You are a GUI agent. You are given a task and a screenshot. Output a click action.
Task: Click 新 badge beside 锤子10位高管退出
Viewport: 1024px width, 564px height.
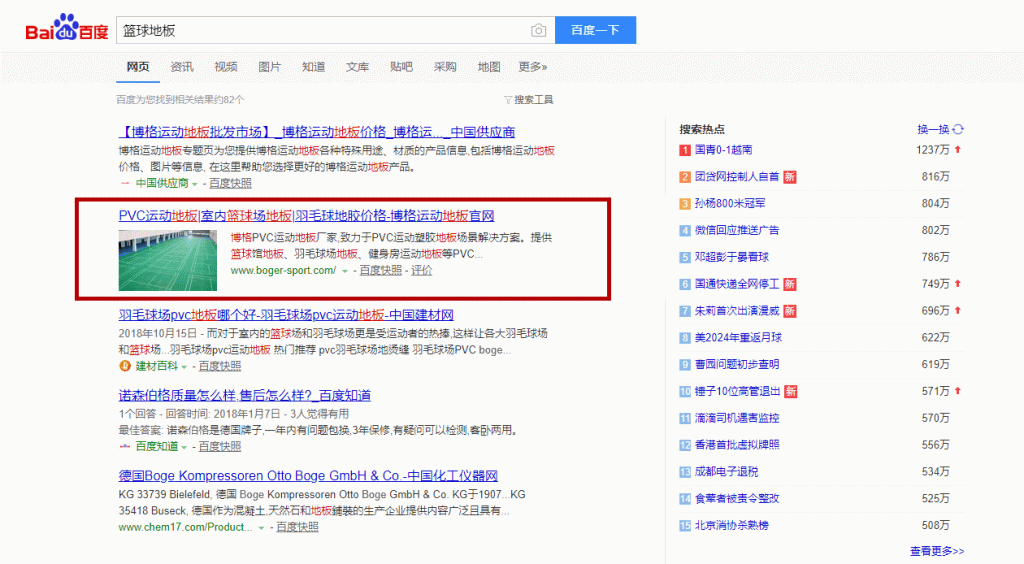click(790, 392)
